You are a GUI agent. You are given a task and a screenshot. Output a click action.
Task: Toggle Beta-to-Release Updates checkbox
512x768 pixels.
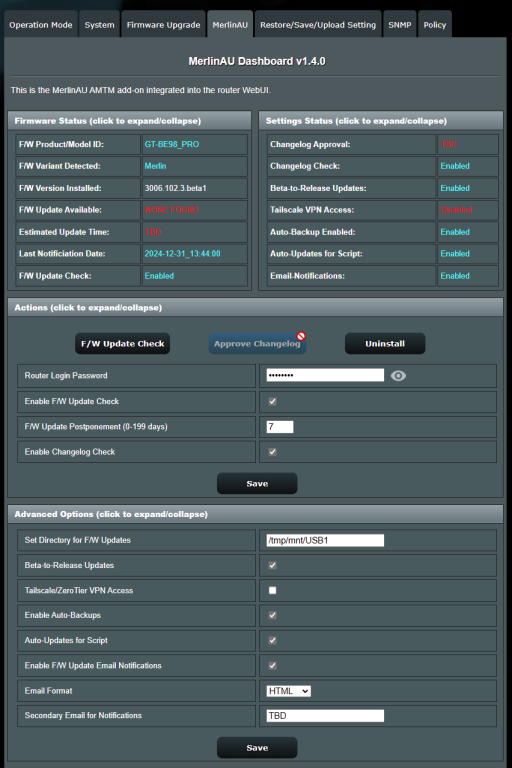point(273,565)
